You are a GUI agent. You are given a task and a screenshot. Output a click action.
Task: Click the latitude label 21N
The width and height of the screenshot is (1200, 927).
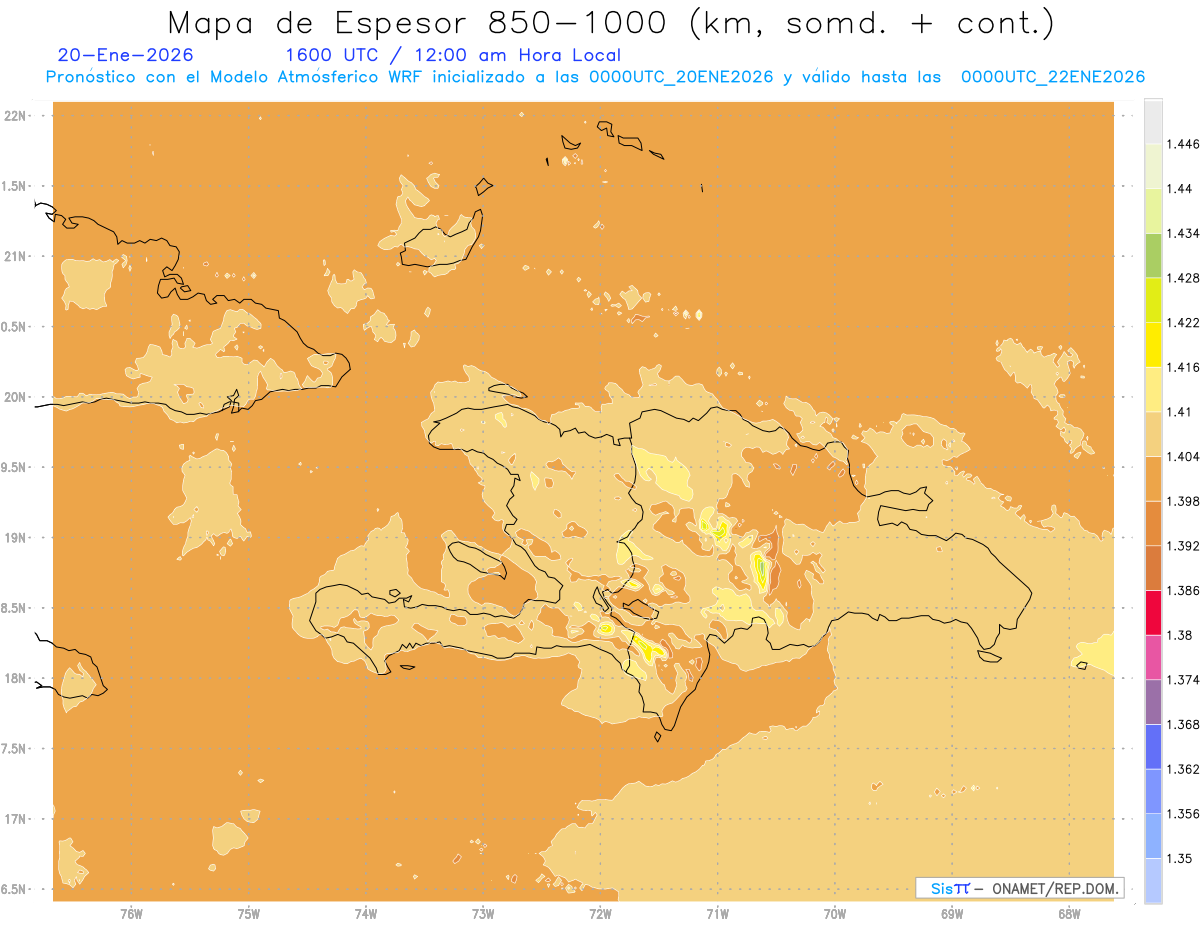(x=15, y=257)
